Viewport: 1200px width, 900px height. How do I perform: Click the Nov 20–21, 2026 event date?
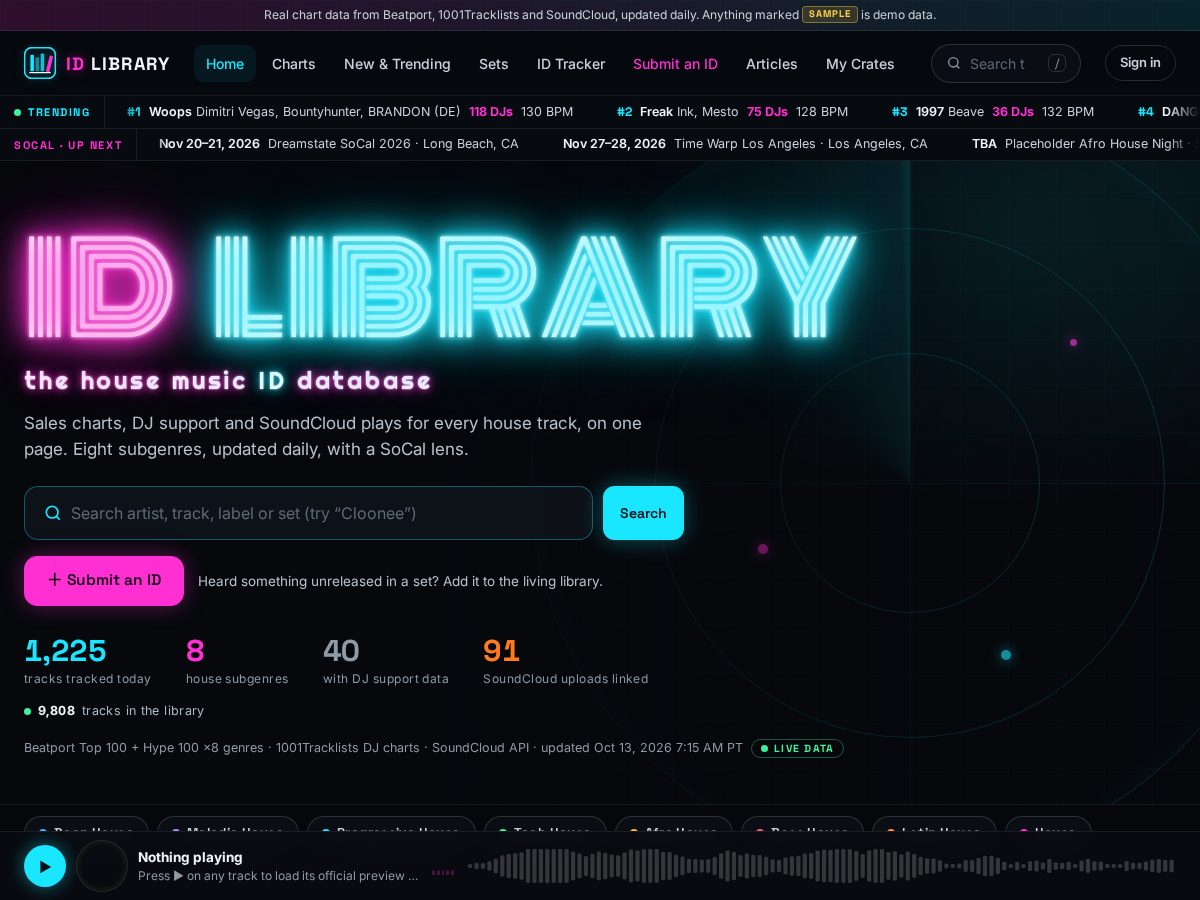(209, 144)
